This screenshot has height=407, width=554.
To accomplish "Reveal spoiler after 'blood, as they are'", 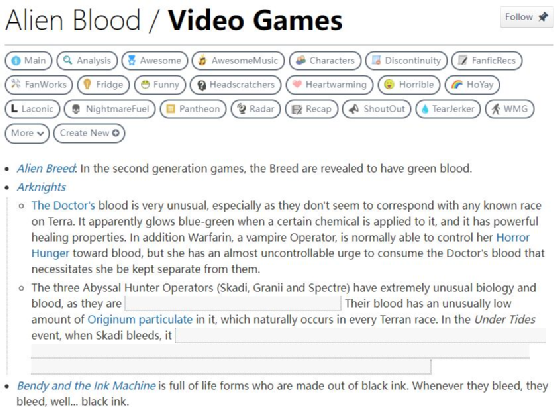I will click(233, 303).
